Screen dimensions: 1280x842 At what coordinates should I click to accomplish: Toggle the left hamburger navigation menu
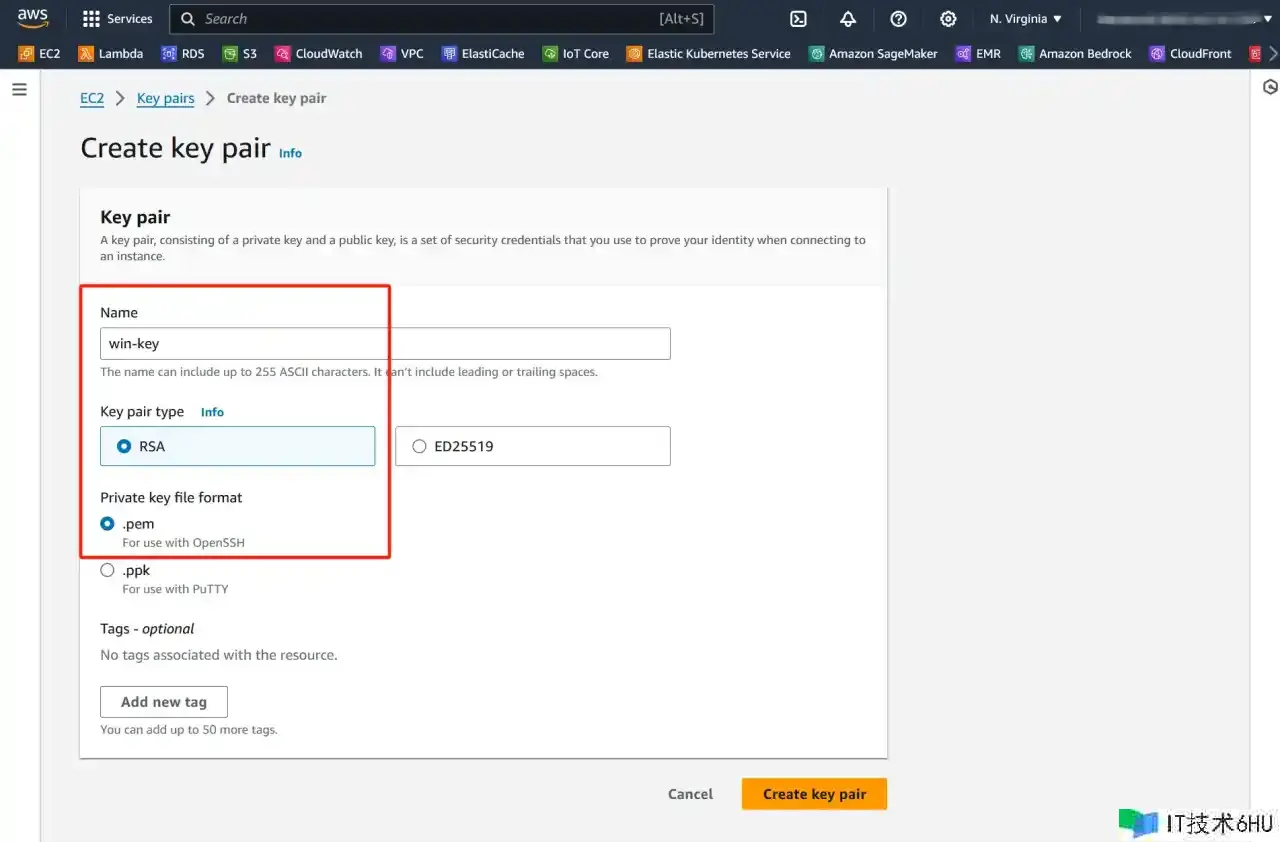pyautogui.click(x=19, y=90)
